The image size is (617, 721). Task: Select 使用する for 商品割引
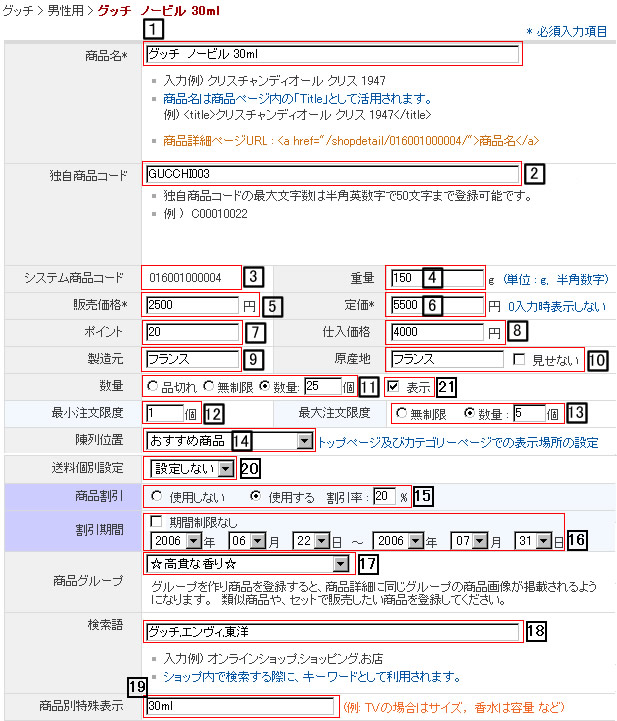256,496
